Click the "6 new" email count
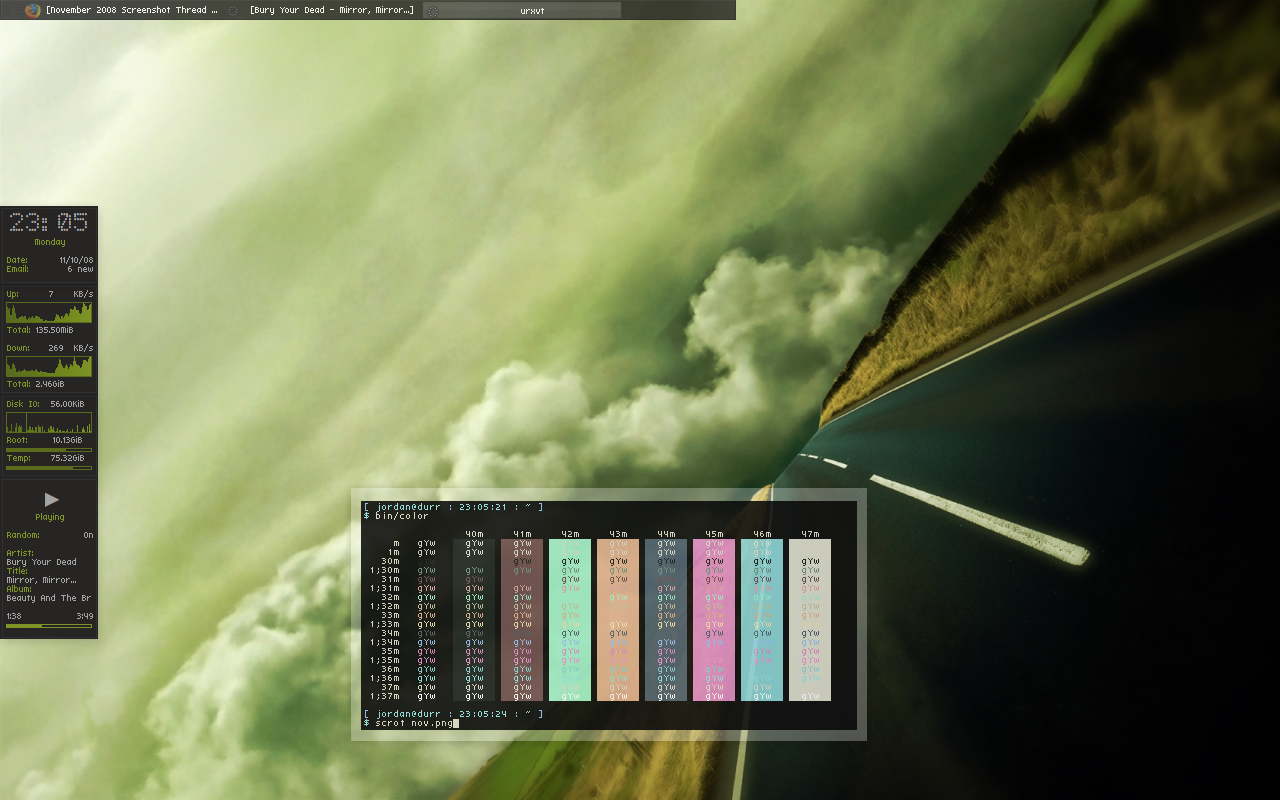Screen dimensions: 1280x800 click(x=80, y=269)
